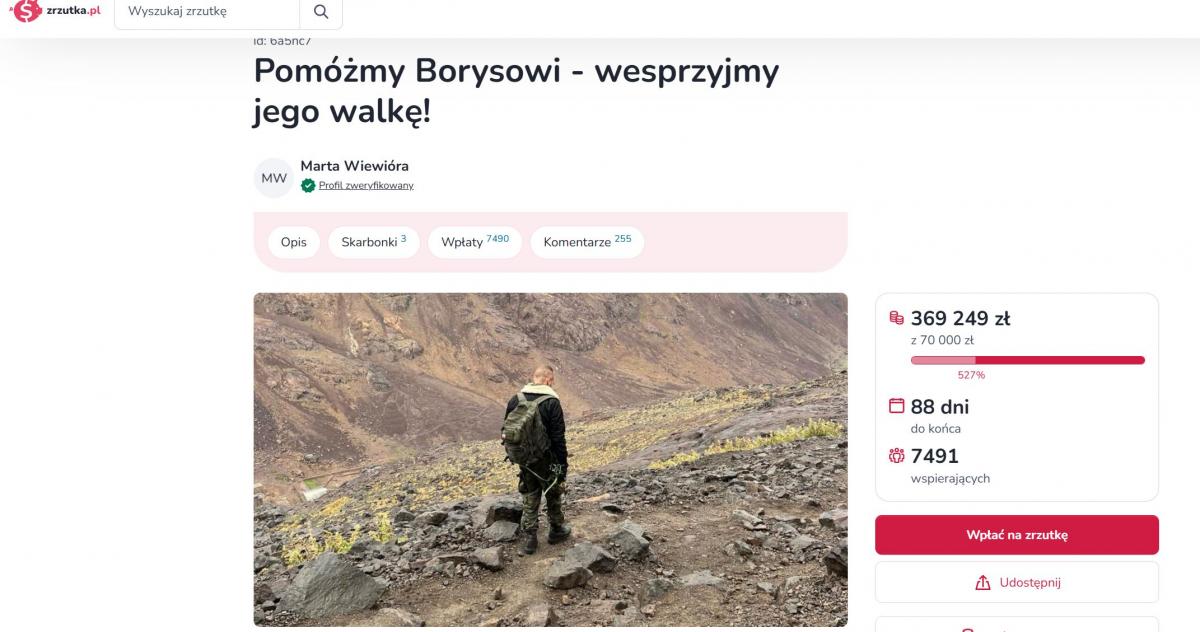Click organizer name Marta Wiewióra

[354, 166]
